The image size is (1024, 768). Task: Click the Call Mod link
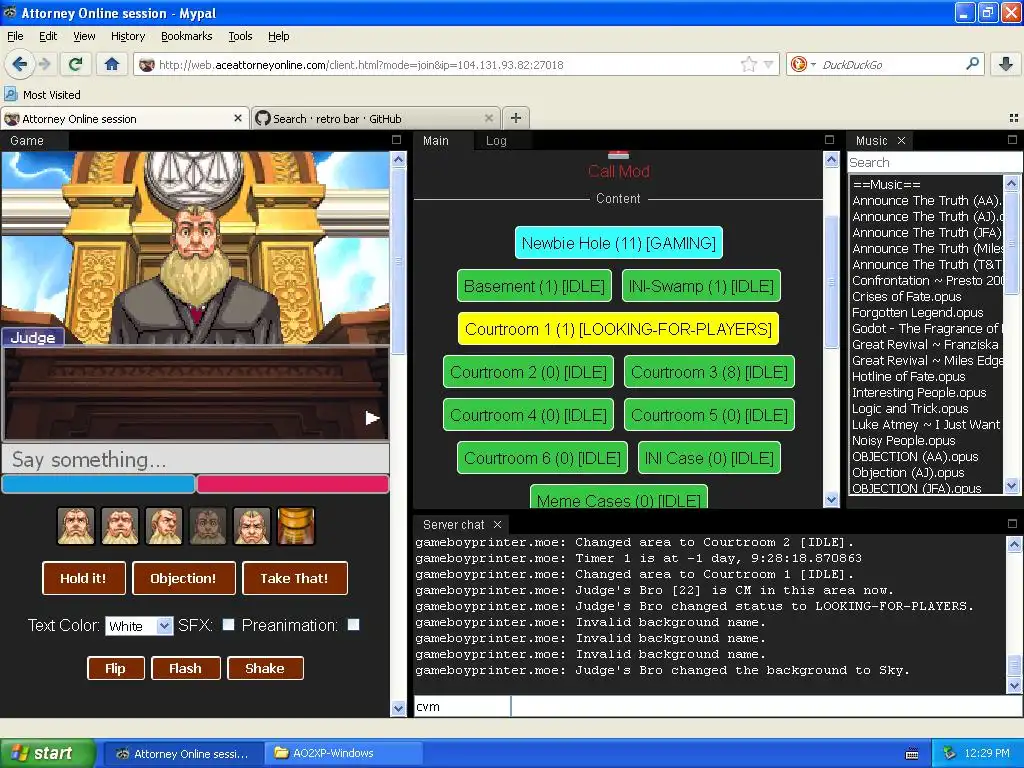pyautogui.click(x=618, y=171)
